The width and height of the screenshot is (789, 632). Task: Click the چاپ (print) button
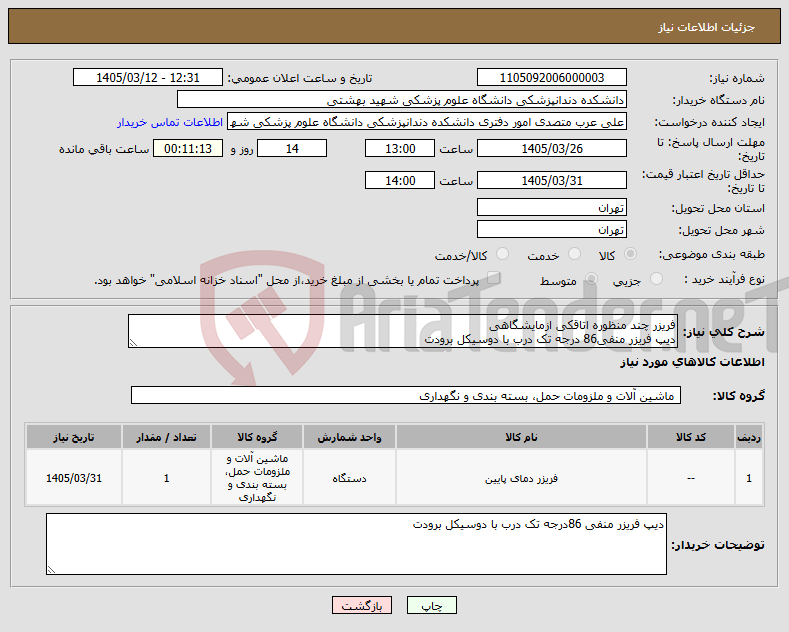tap(432, 605)
